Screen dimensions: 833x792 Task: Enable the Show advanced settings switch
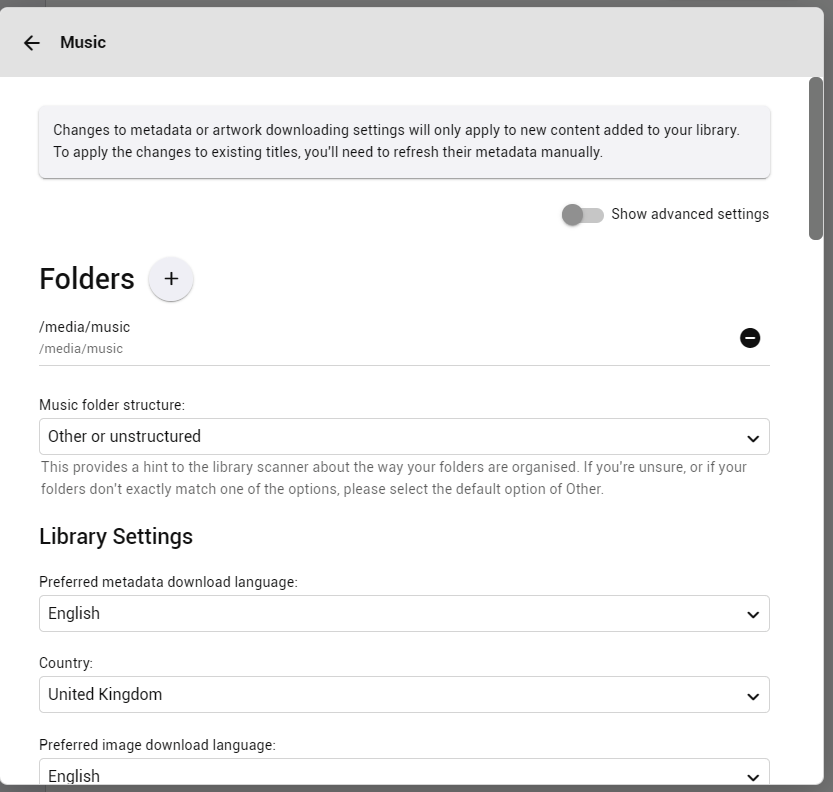(x=582, y=215)
